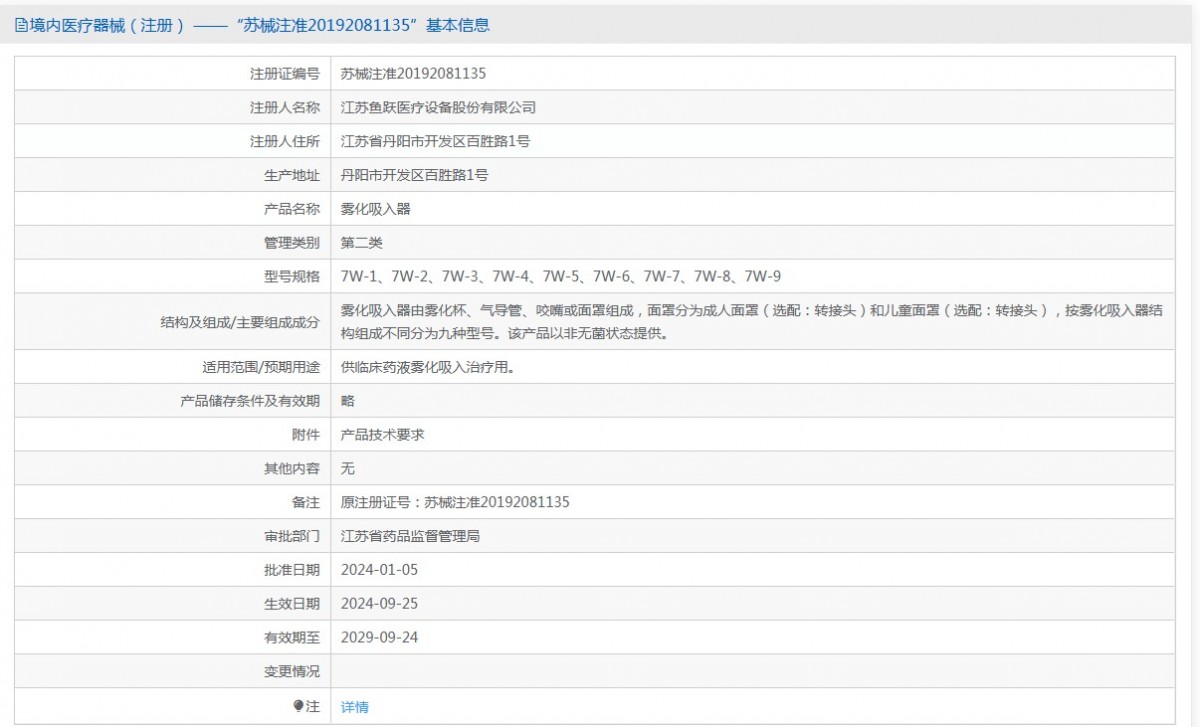Select product name 雾化吸入器
The width and height of the screenshot is (1200, 727).
376,209
